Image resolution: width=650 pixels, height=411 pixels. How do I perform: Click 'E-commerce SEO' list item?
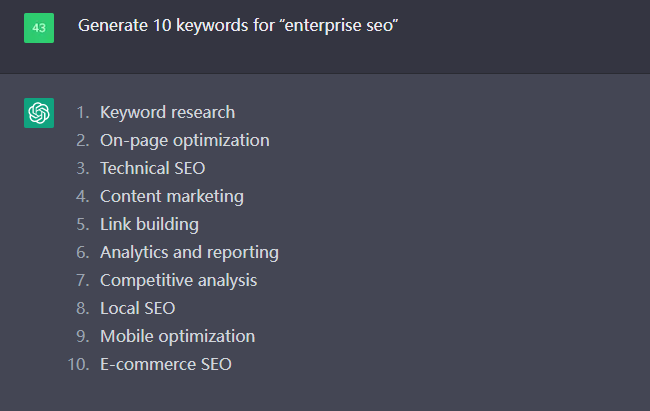point(166,365)
